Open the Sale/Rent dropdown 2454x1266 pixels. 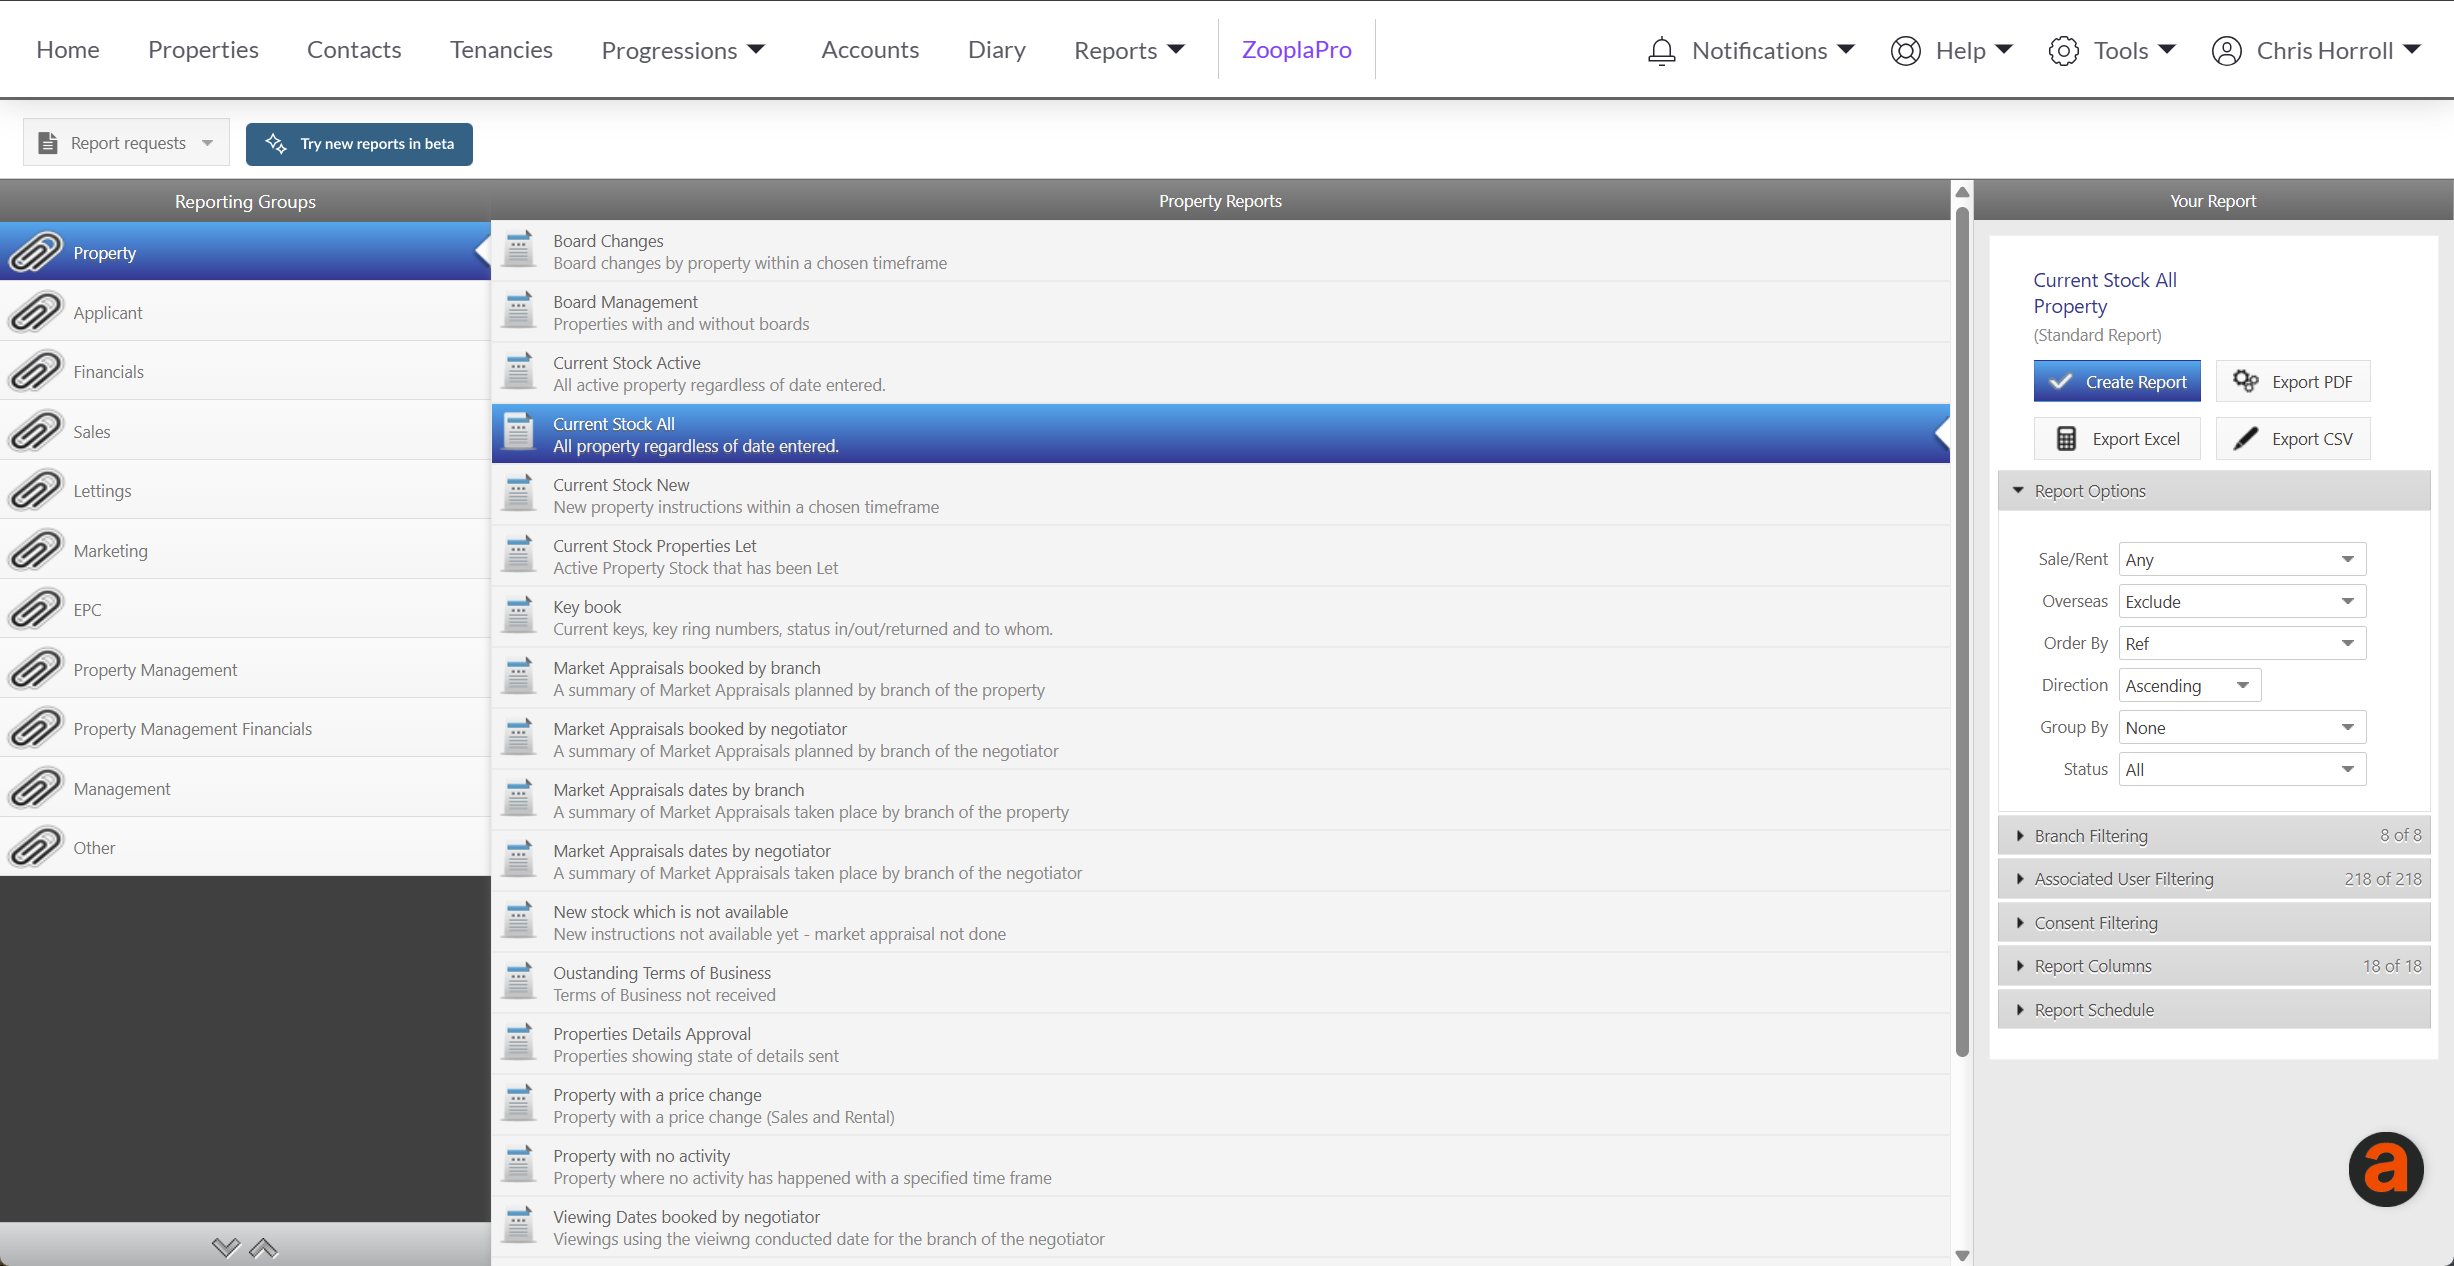[x=2242, y=559]
